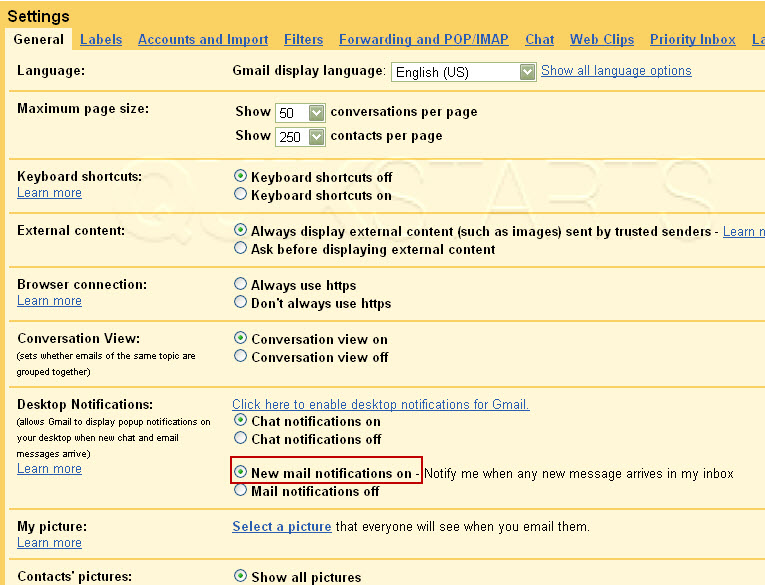Open Learn more link beside external content option
This screenshot has height=585, width=765.
pyautogui.click(x=744, y=232)
